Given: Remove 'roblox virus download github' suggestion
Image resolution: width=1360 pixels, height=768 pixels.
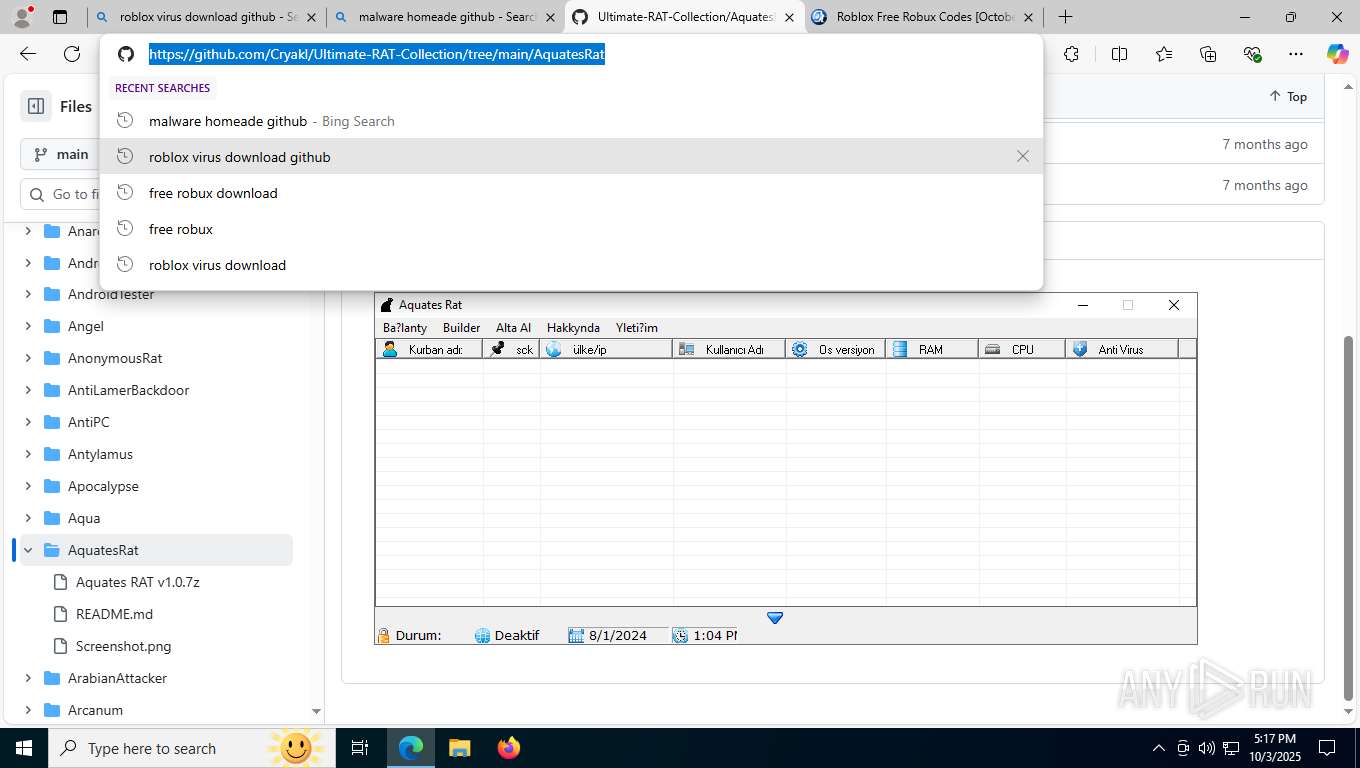Looking at the screenshot, I should [1022, 156].
